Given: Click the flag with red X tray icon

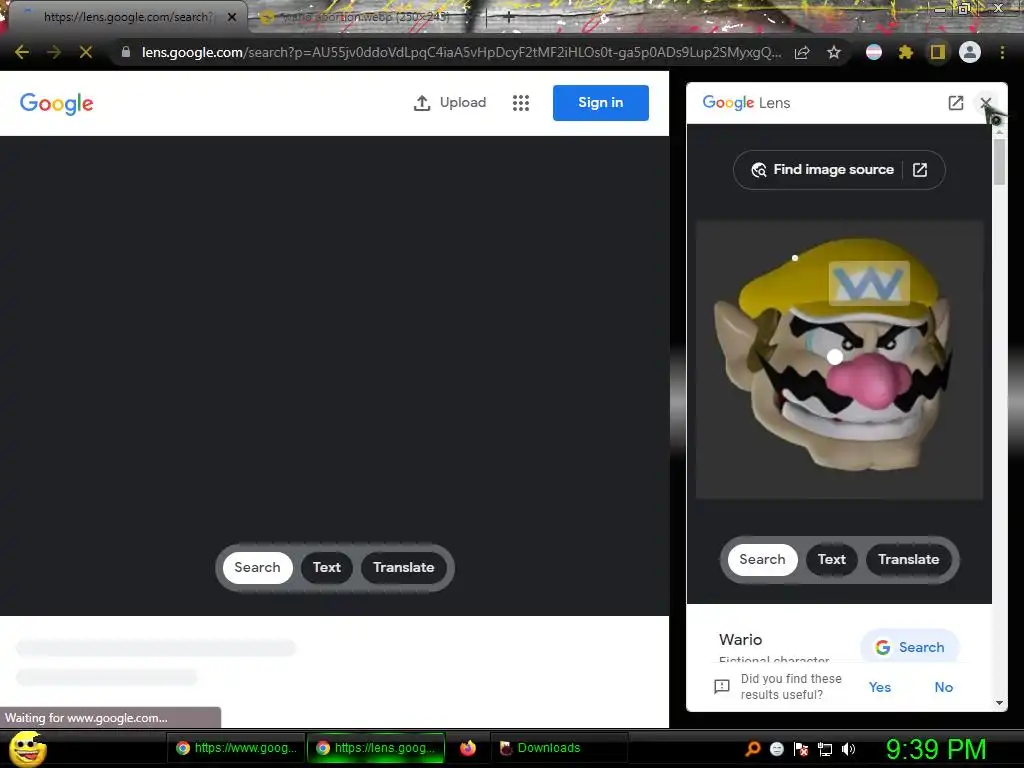Looking at the screenshot, I should [801, 749].
